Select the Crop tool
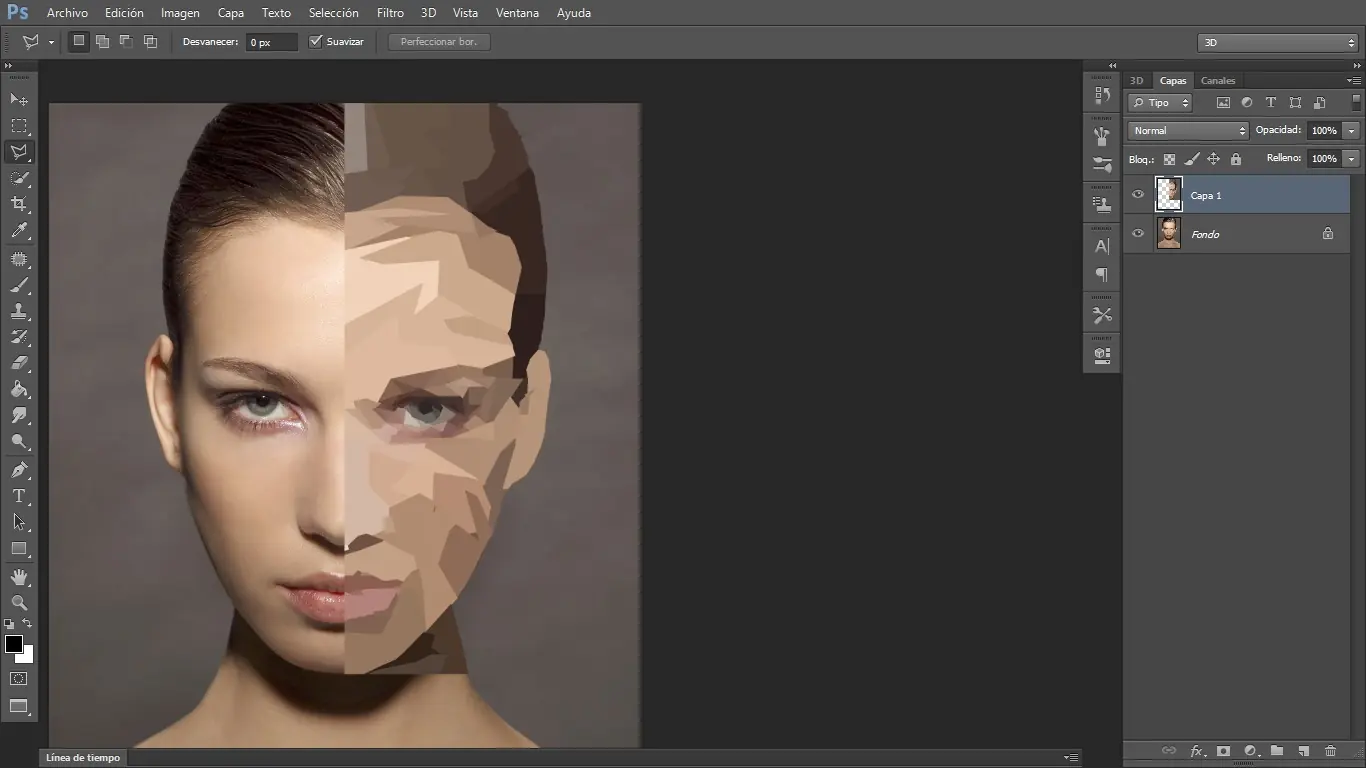The image size is (1366, 768). (19, 204)
